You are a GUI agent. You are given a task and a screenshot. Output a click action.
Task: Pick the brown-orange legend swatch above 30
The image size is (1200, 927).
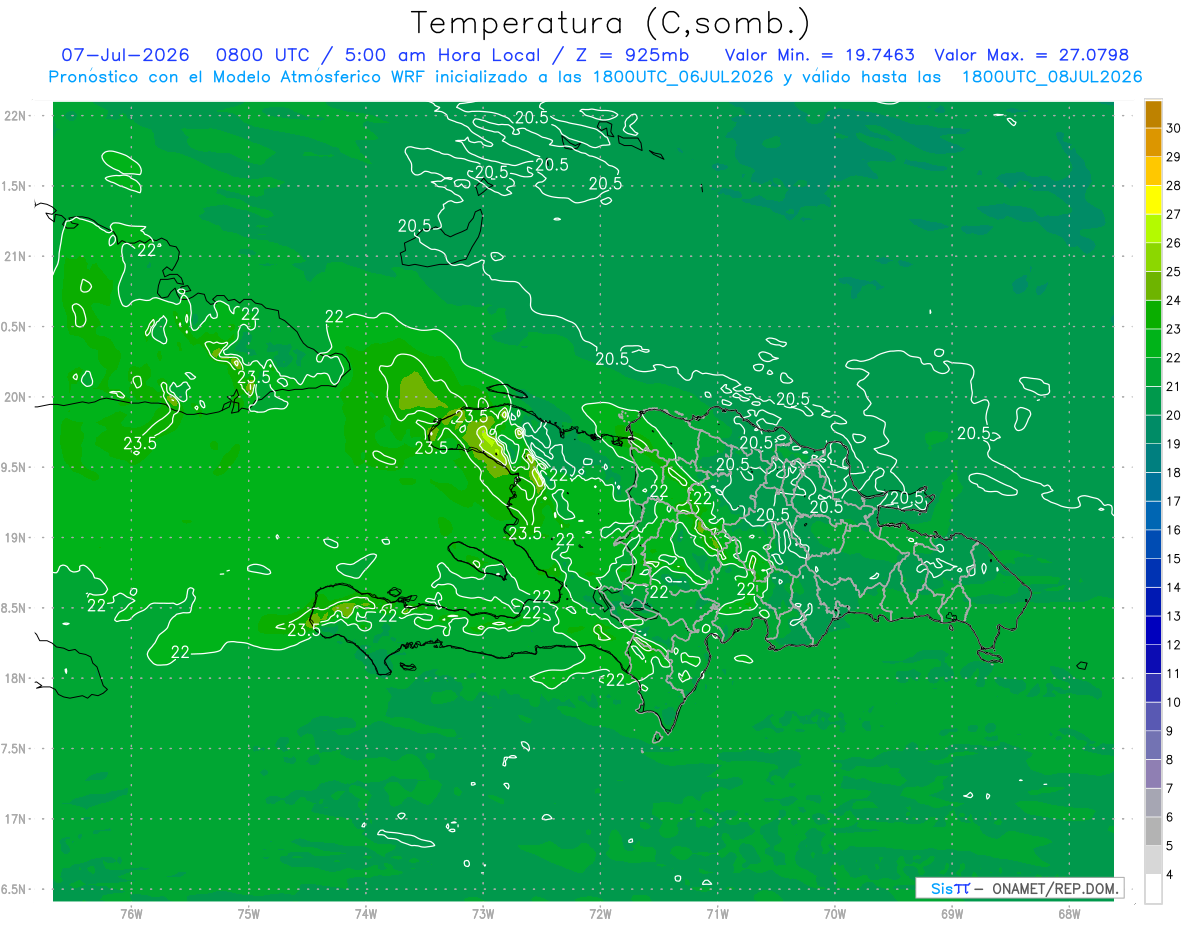click(1153, 114)
